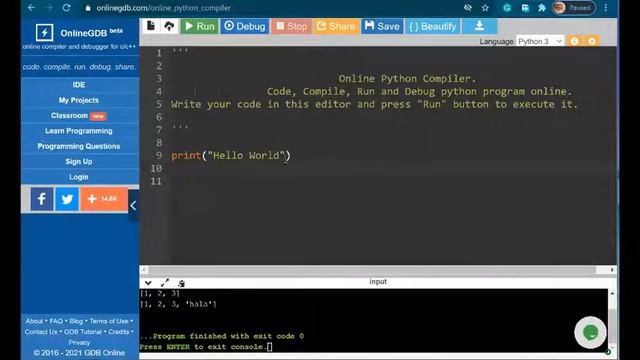Viewport: 640px width, 360px height.
Task: Click the browser address bar URL
Action: 163,8
